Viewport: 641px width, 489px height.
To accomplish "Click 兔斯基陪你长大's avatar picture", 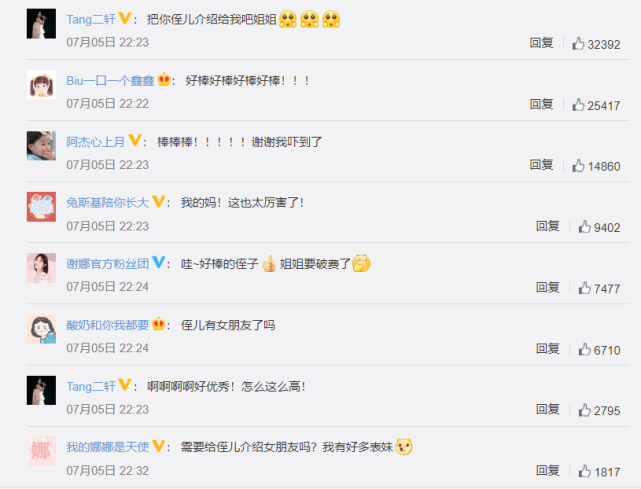I will 41,207.
